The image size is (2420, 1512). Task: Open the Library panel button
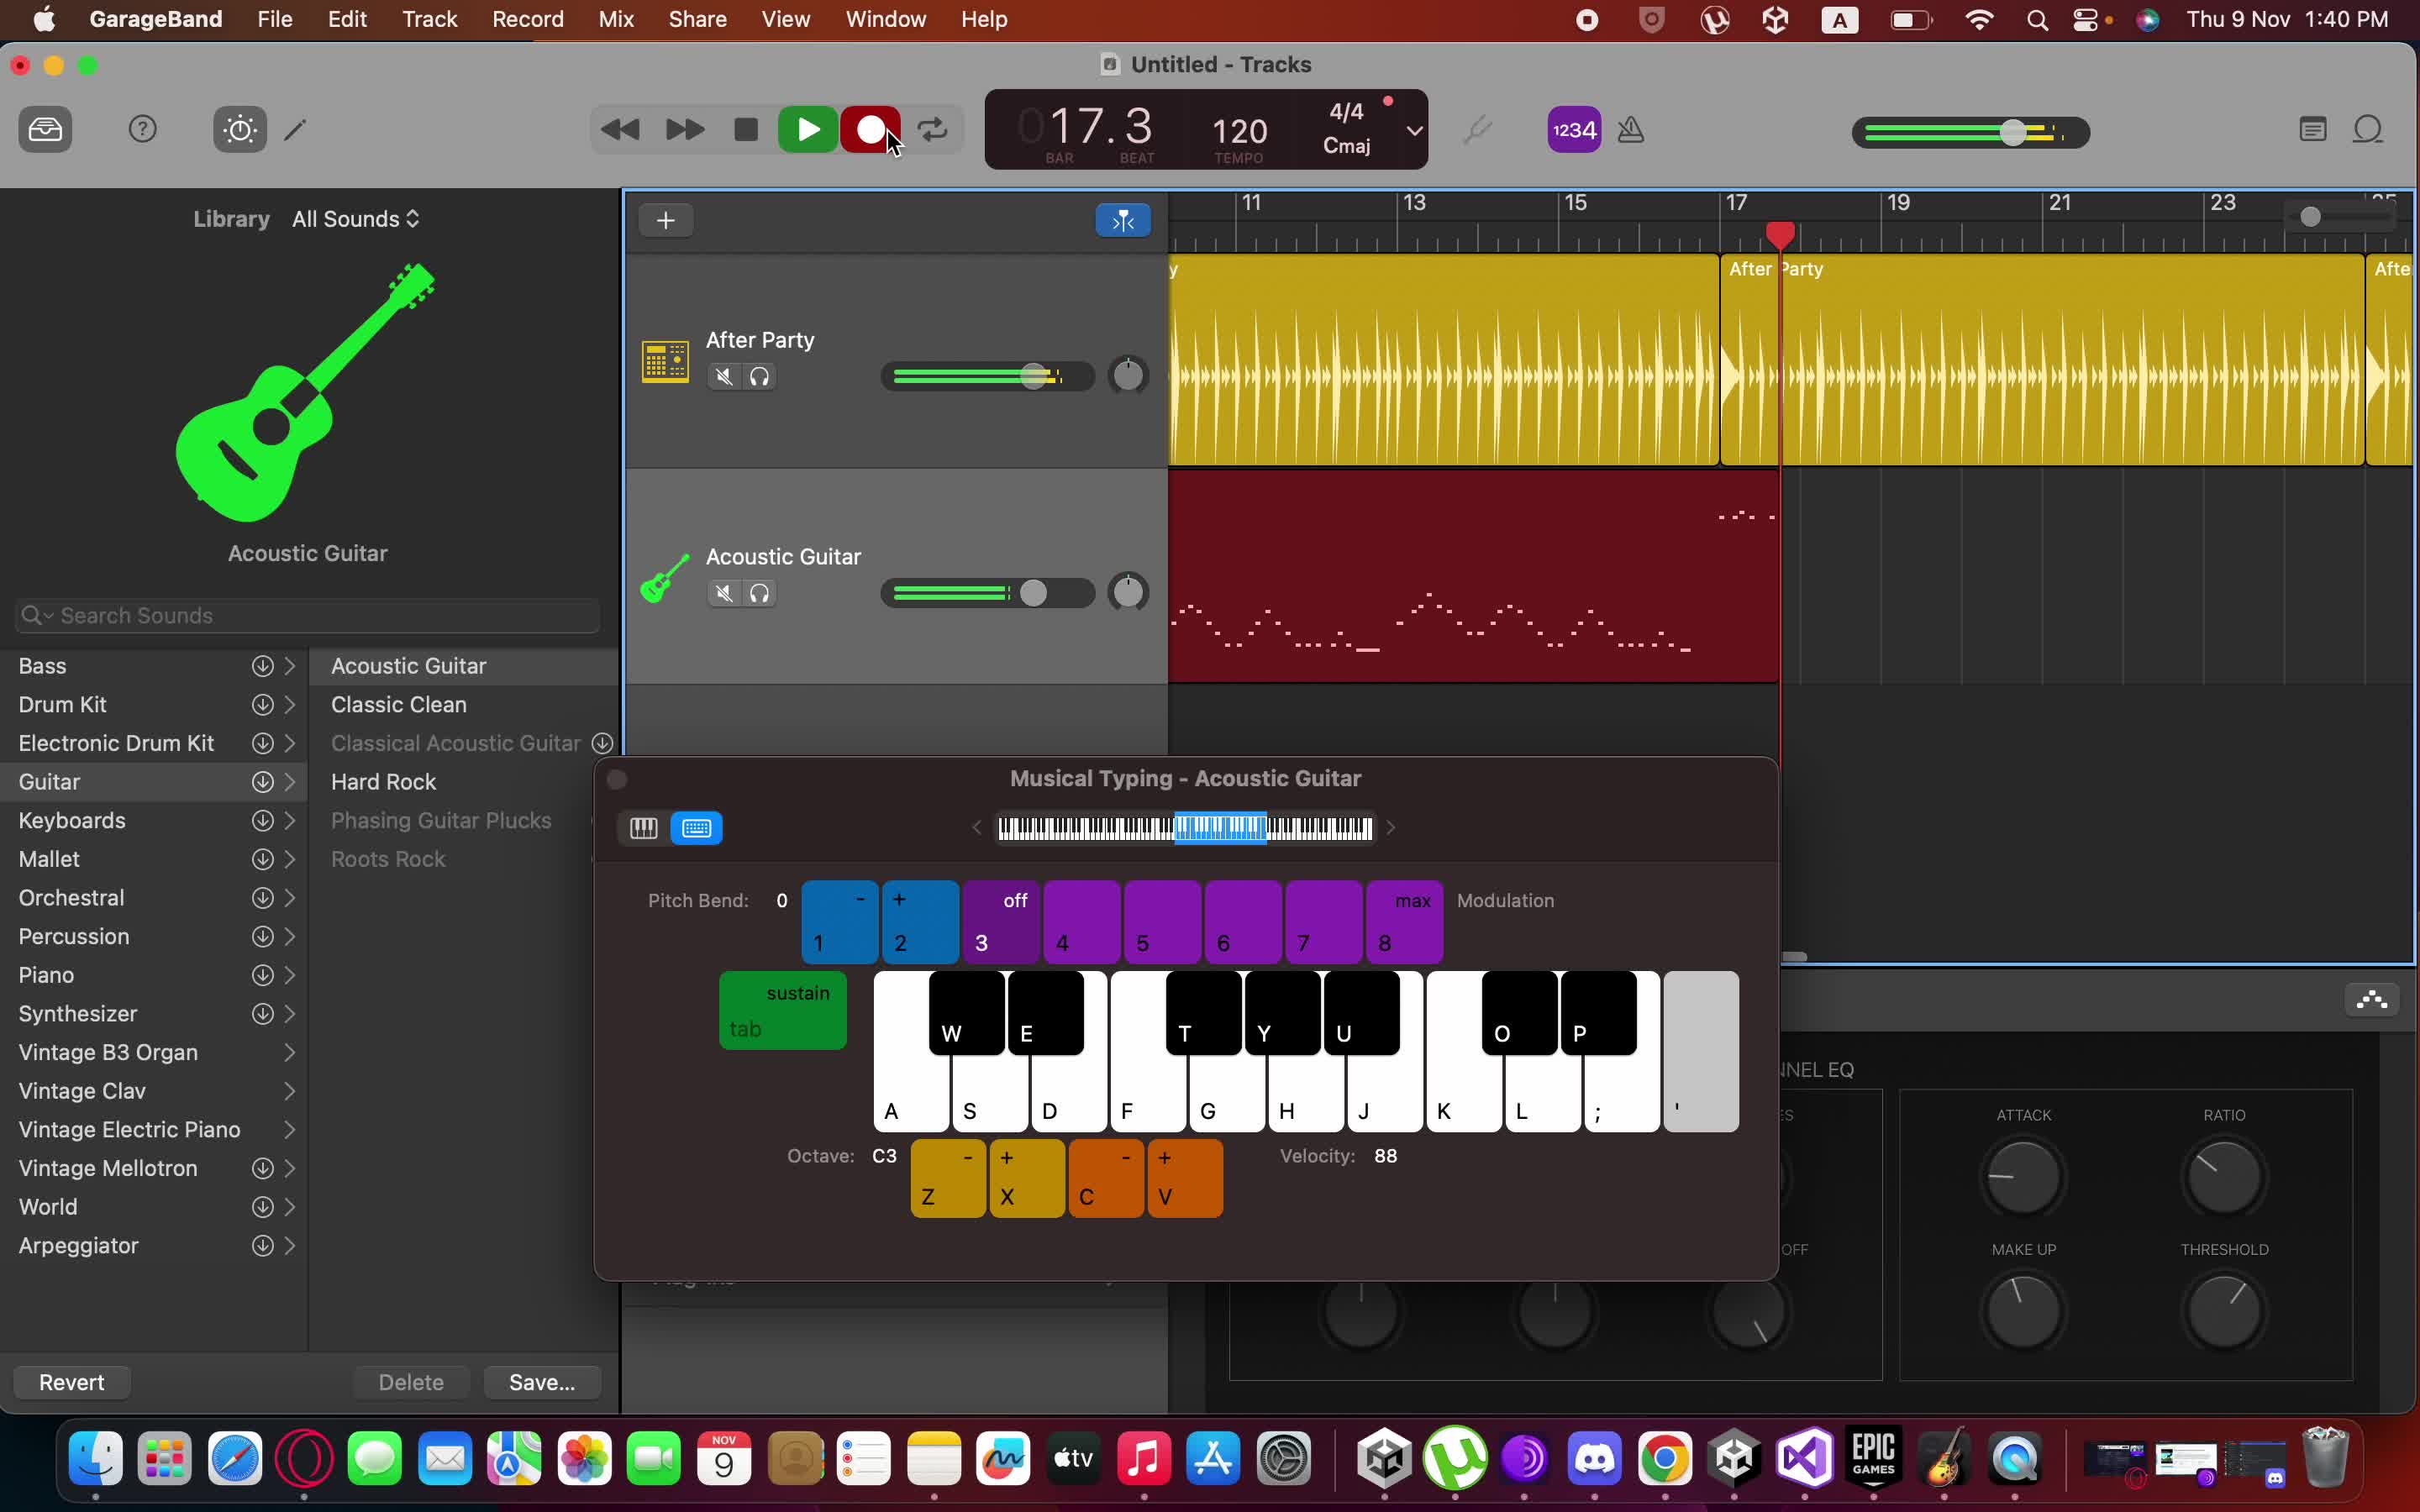(x=45, y=129)
